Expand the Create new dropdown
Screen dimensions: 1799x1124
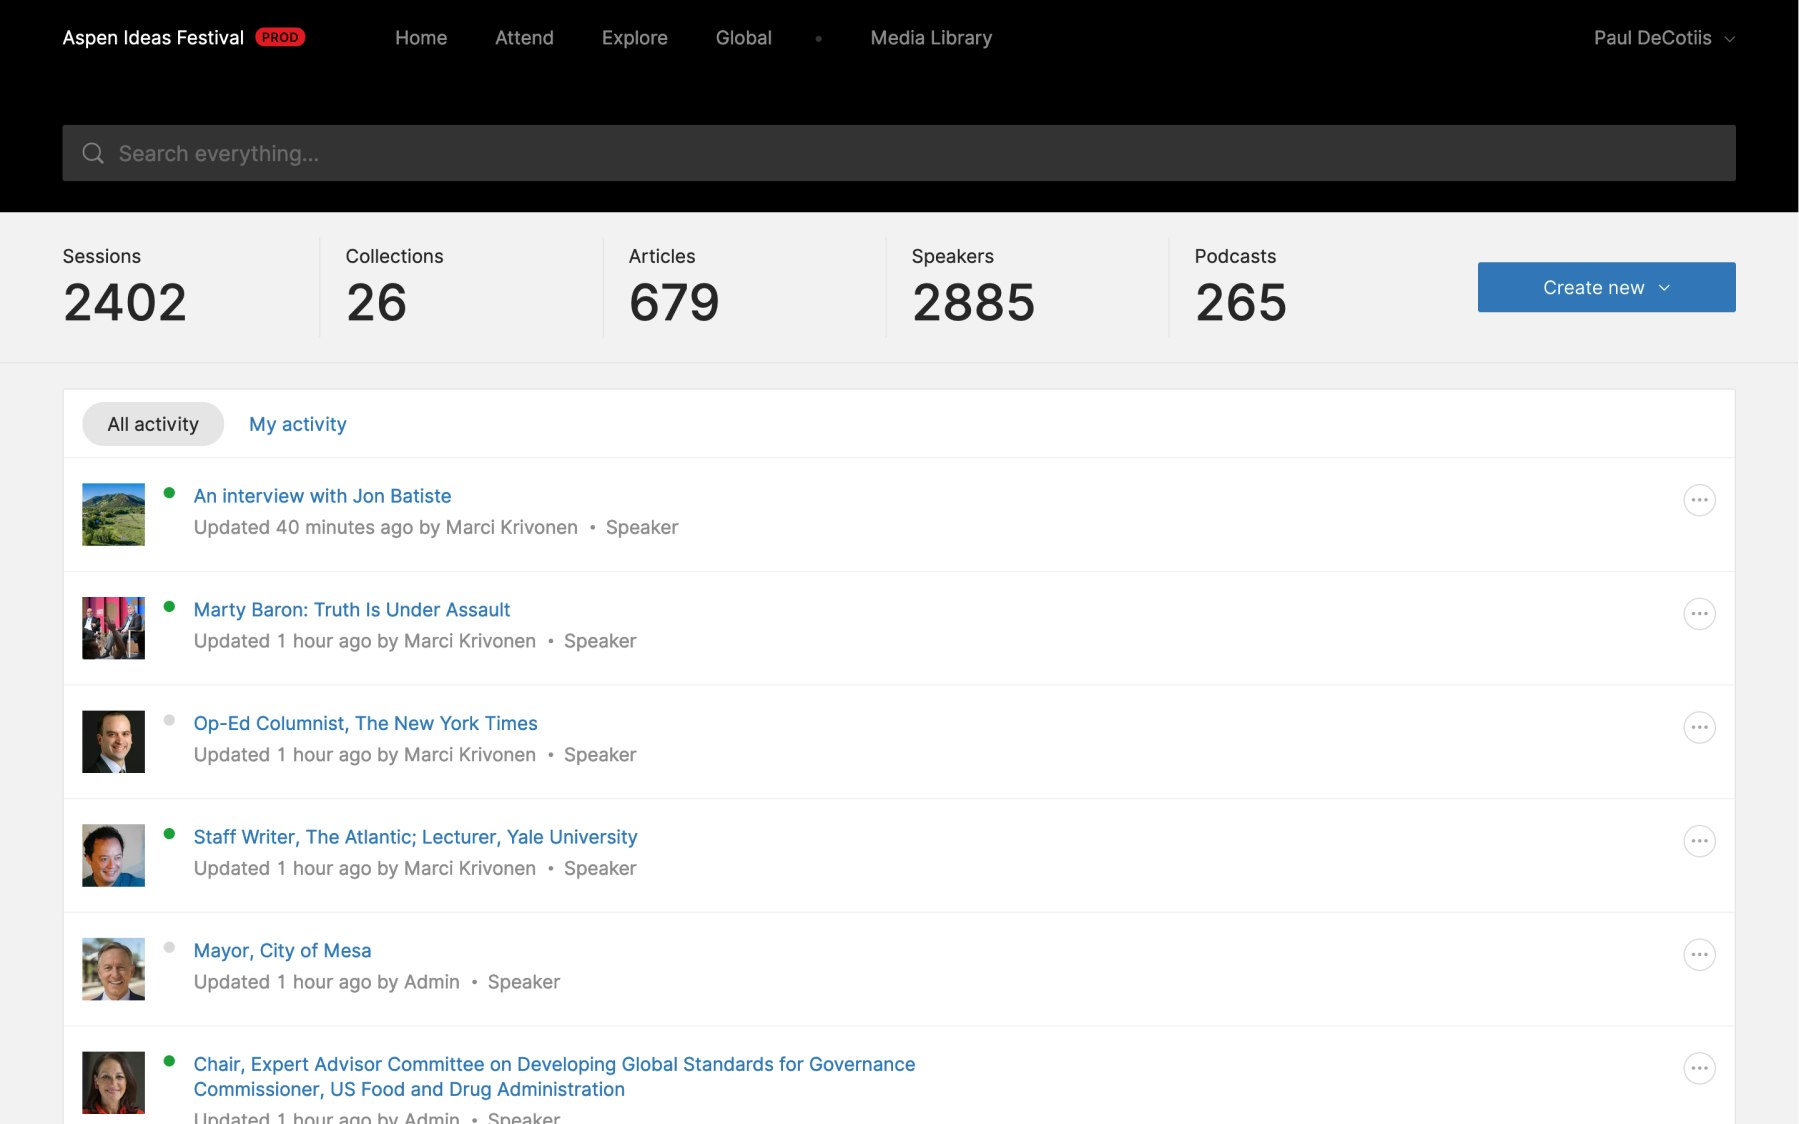pyautogui.click(x=1606, y=287)
